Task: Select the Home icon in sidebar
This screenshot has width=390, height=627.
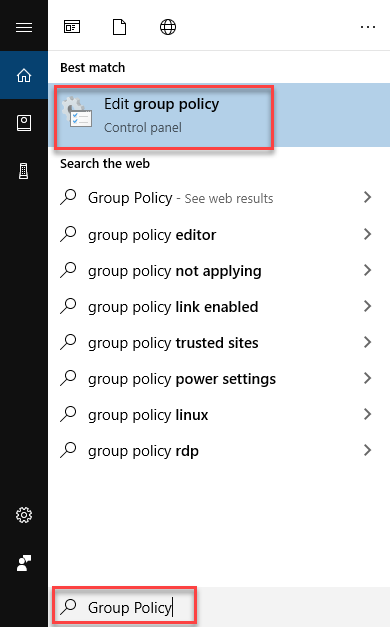Action: click(24, 75)
